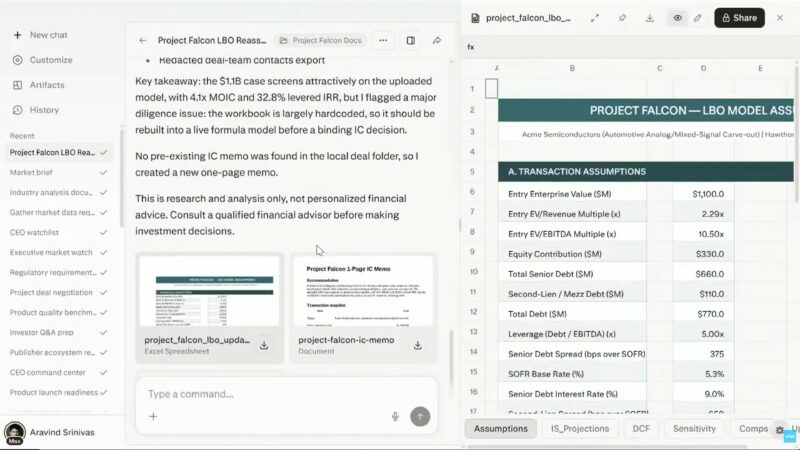Open the CEO watchlist chat
The width and height of the screenshot is (800, 450).
click(58, 232)
